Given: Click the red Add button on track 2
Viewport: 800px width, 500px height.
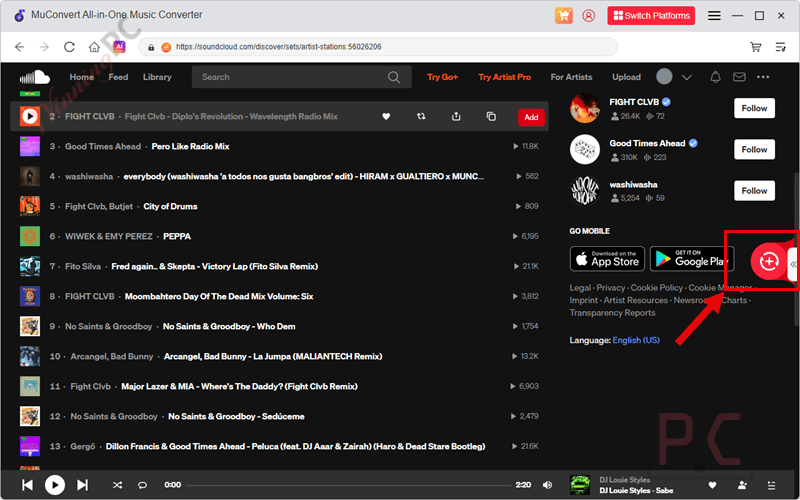Looking at the screenshot, I should click(x=531, y=117).
